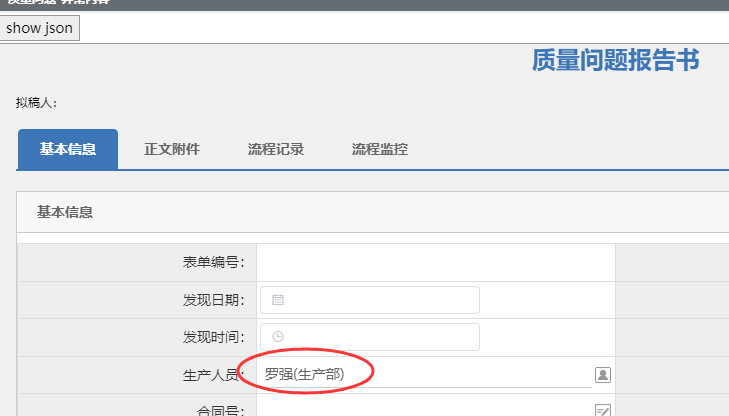The height and width of the screenshot is (416, 729).
Task: Click the clock icon in 发现时间 field
Action: coord(278,337)
